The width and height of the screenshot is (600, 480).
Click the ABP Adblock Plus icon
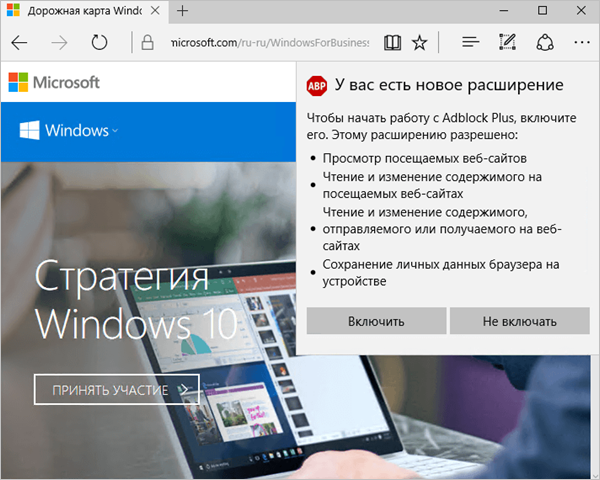(317, 86)
